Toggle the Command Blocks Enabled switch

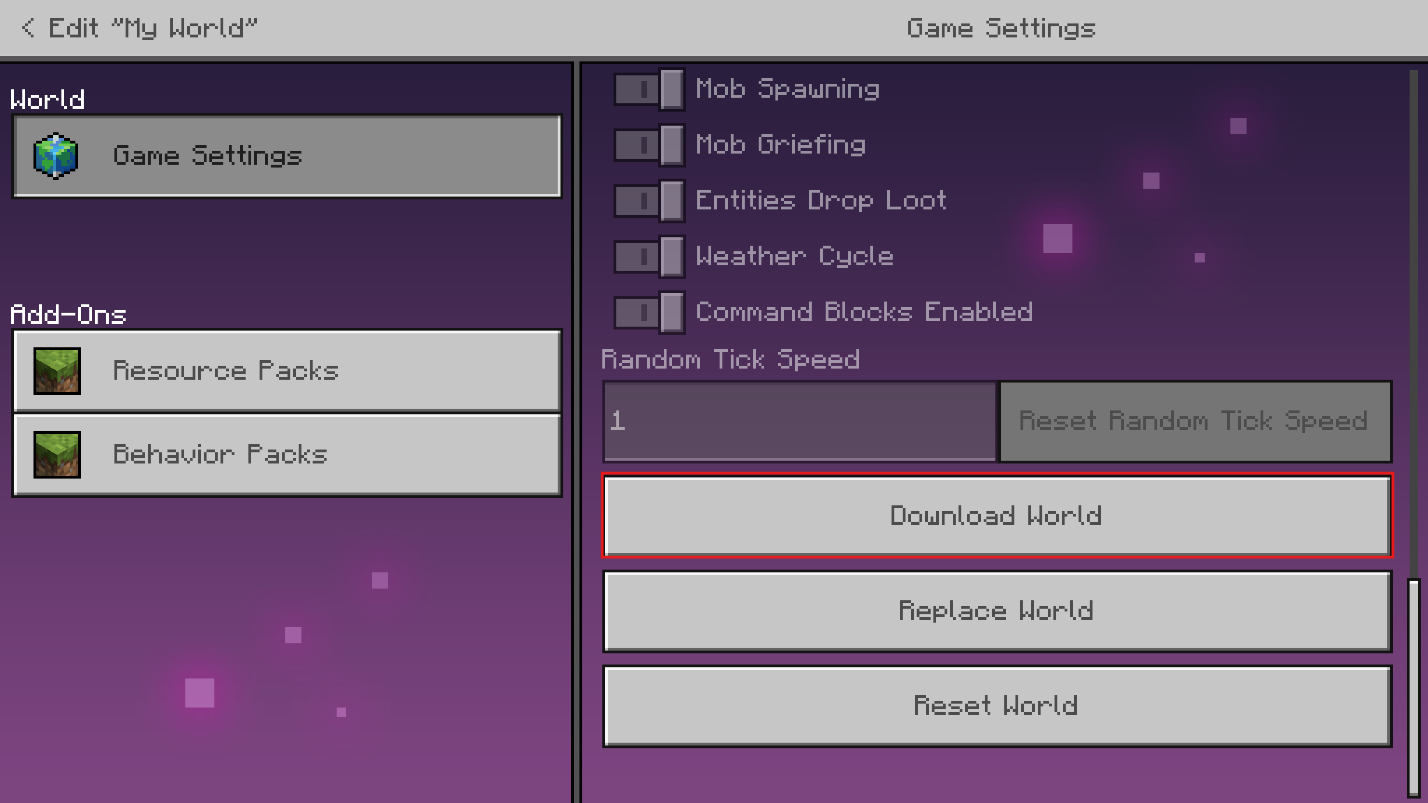coord(649,313)
